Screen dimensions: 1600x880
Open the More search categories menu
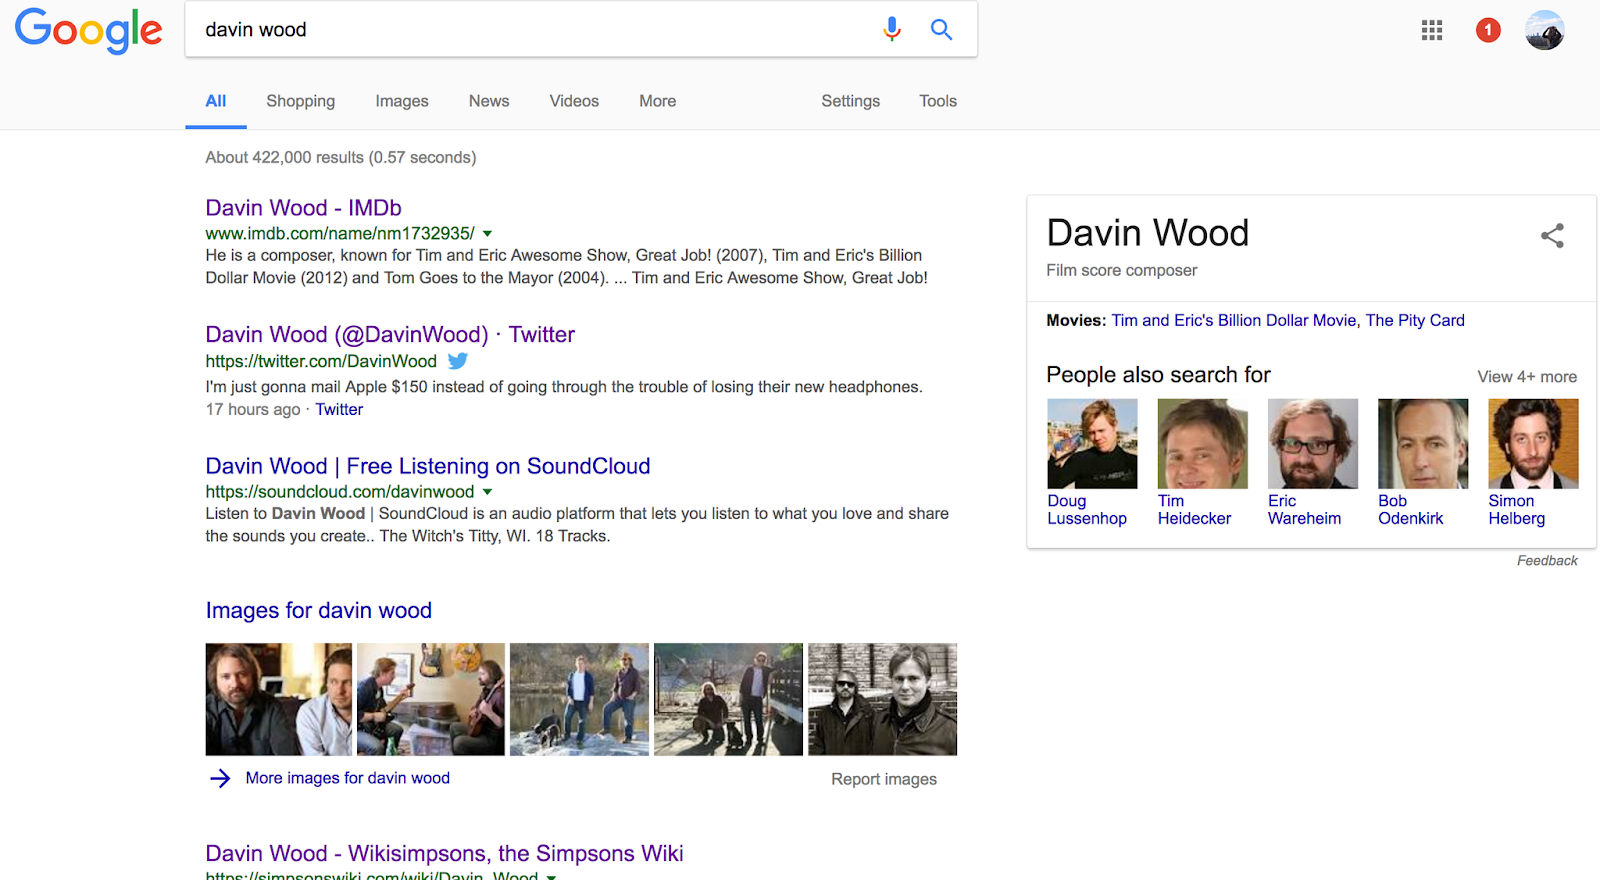pyautogui.click(x=658, y=101)
